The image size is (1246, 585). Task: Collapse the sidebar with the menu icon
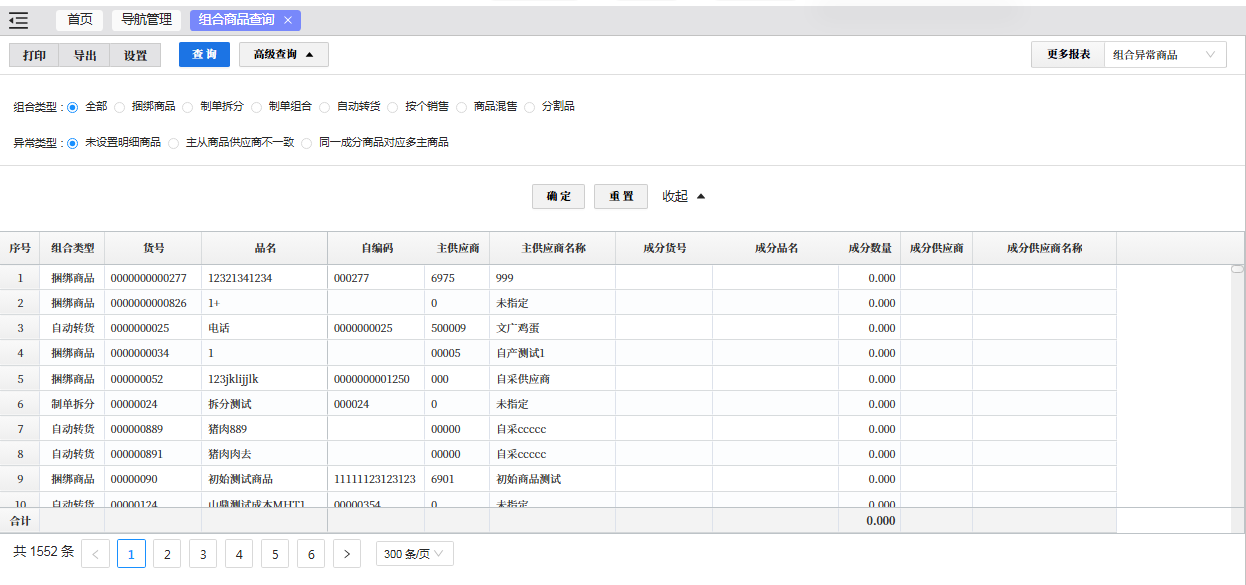pyautogui.click(x=18, y=20)
